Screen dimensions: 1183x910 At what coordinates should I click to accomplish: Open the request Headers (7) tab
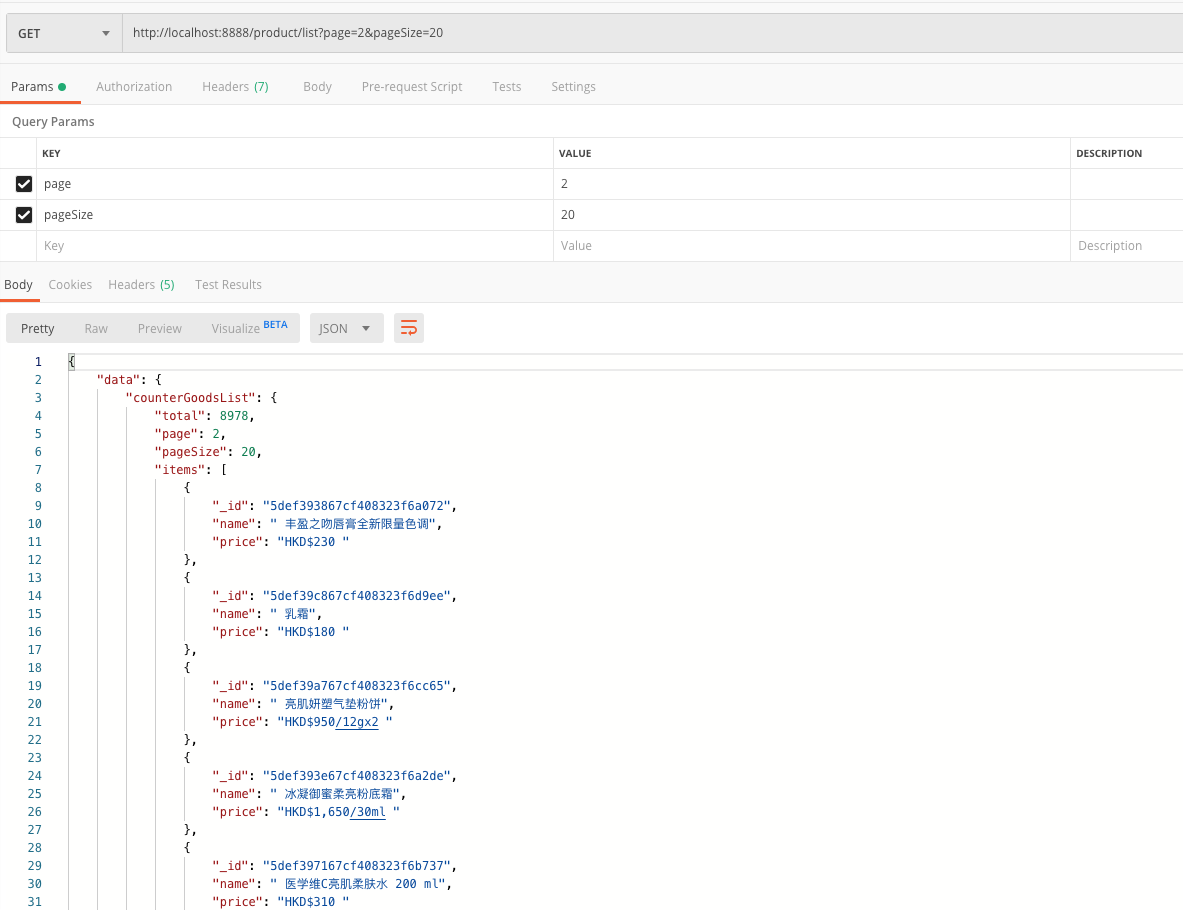(235, 87)
